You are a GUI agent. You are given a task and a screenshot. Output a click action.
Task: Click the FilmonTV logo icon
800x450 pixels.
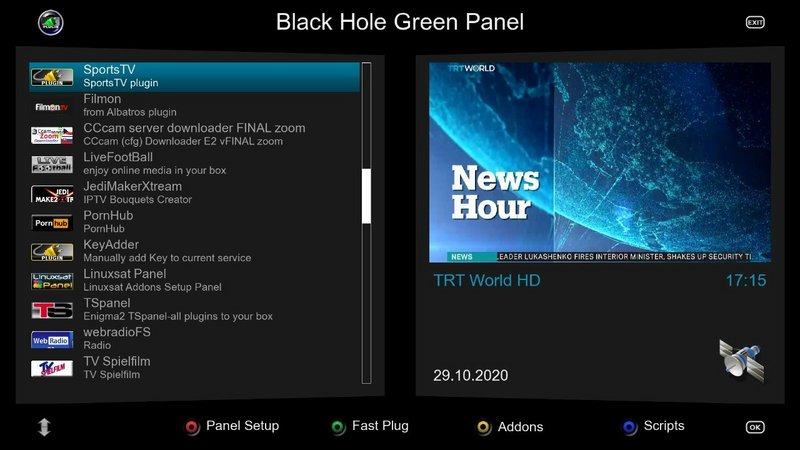pos(52,107)
